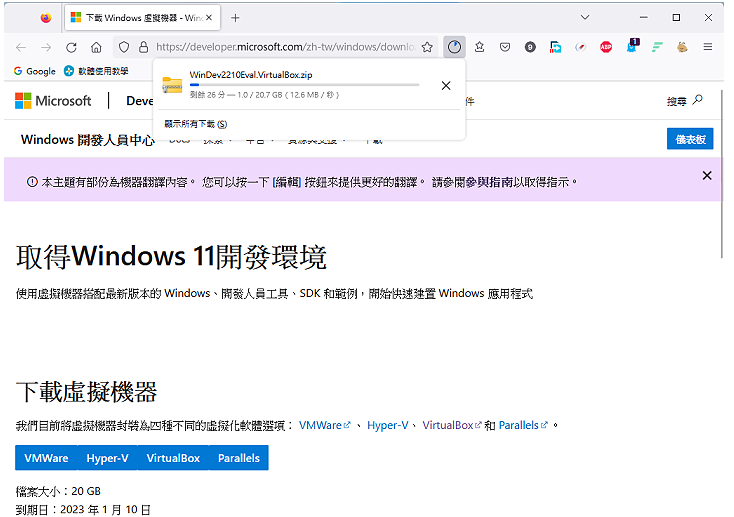
Task: Open the Google bookmark
Action: [35, 71]
